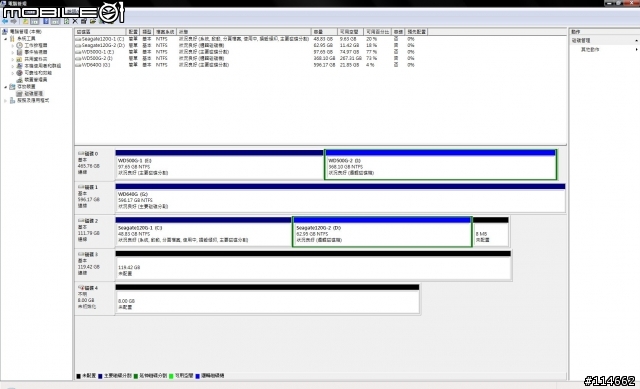The width and height of the screenshot is (640, 389).
Task: Select the Storage tree node
Action: click(22, 87)
